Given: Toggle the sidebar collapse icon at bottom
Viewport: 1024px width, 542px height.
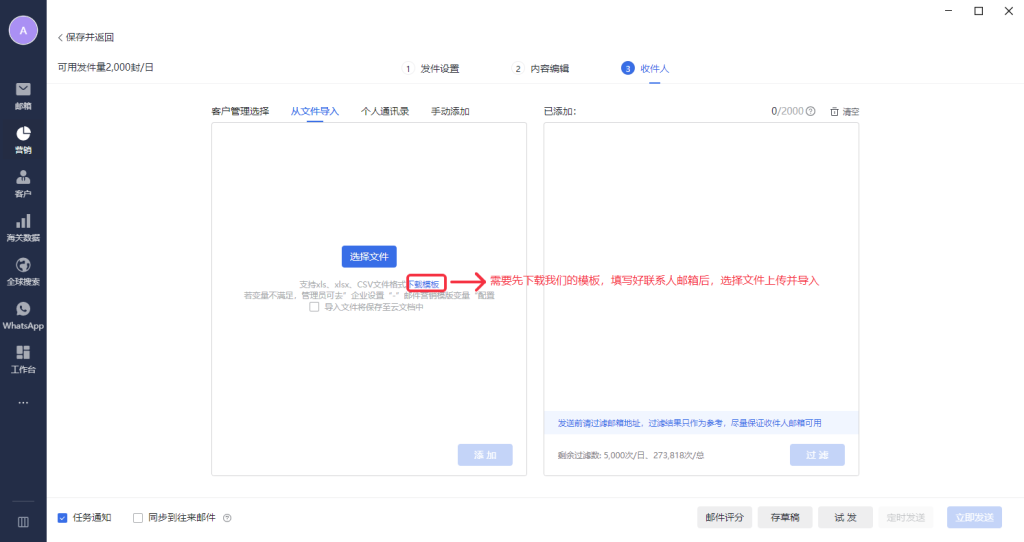Looking at the screenshot, I should pyautogui.click(x=23, y=521).
